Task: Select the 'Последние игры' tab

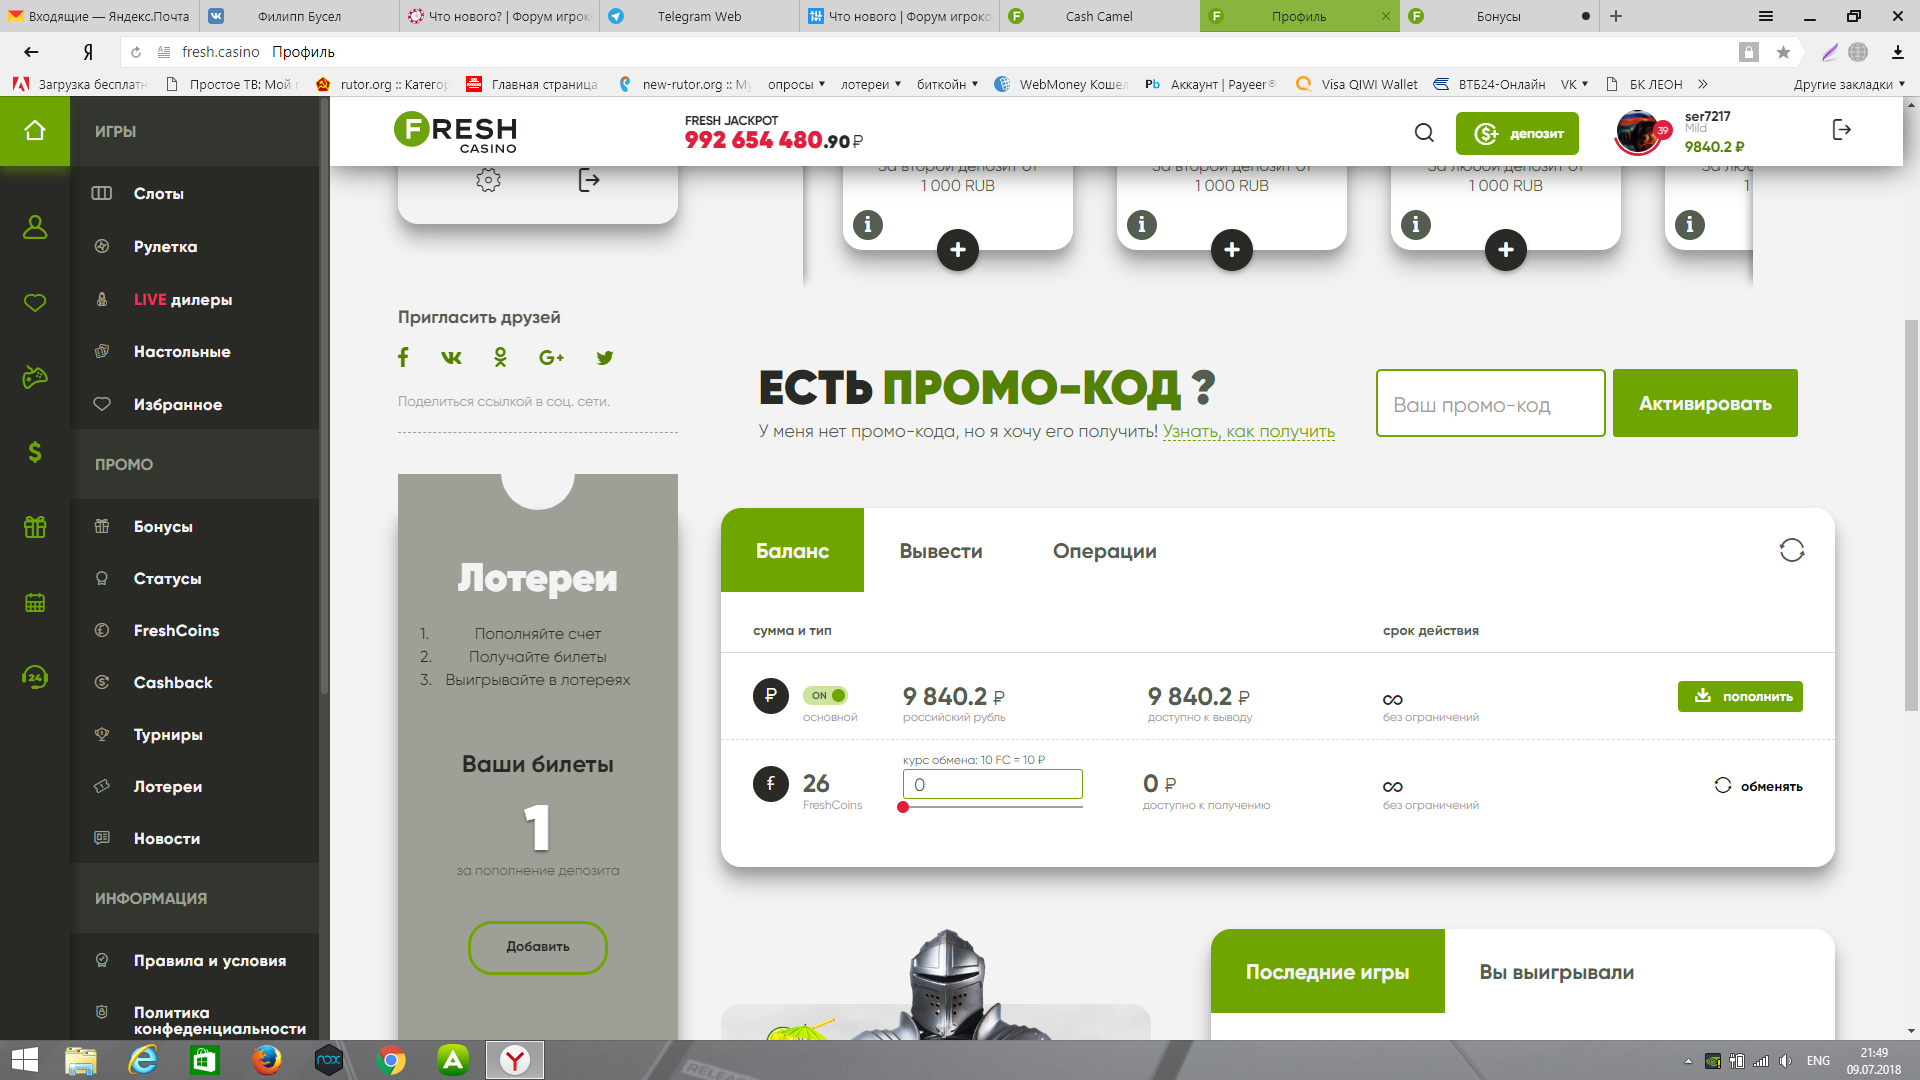Action: (x=1327, y=972)
